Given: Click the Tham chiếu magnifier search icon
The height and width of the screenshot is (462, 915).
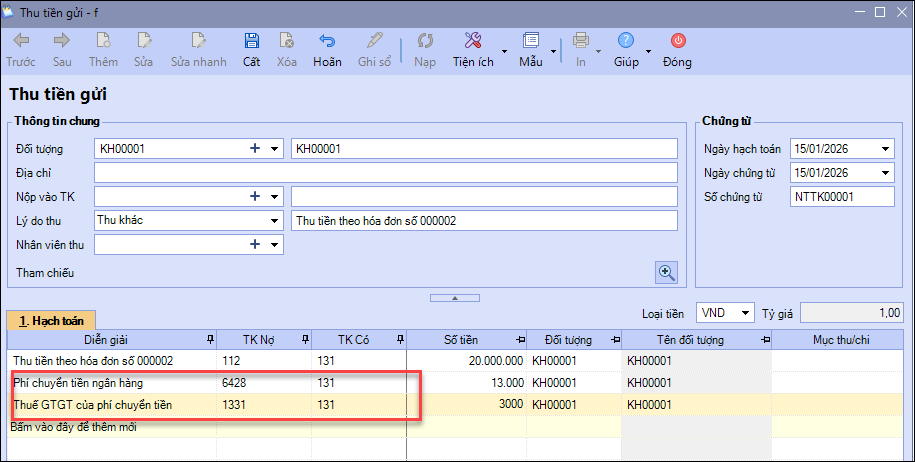Looking at the screenshot, I should tap(667, 271).
